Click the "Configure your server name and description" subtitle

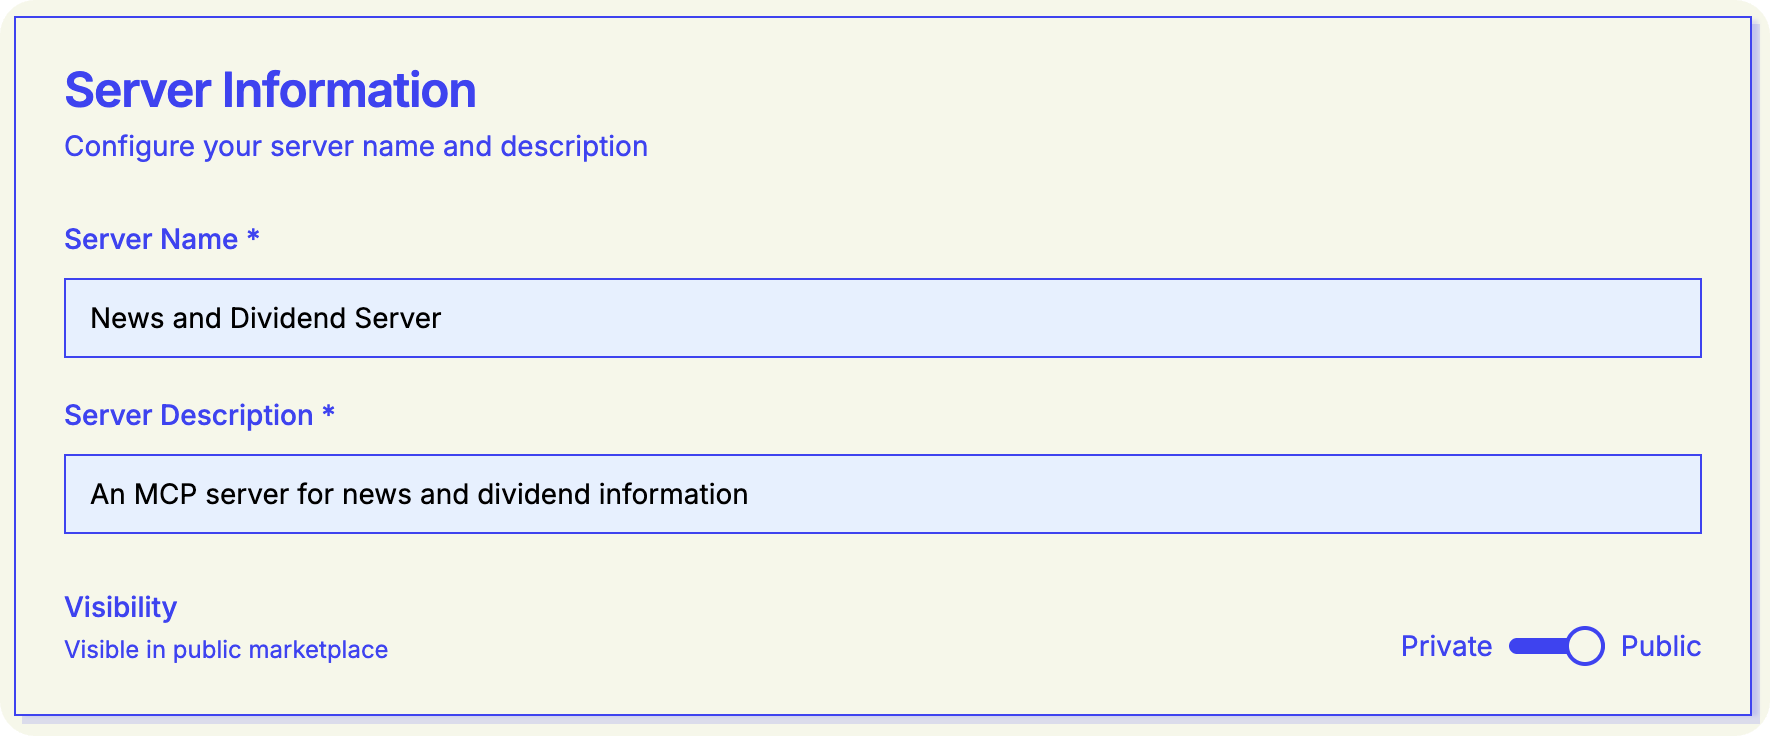coord(356,146)
